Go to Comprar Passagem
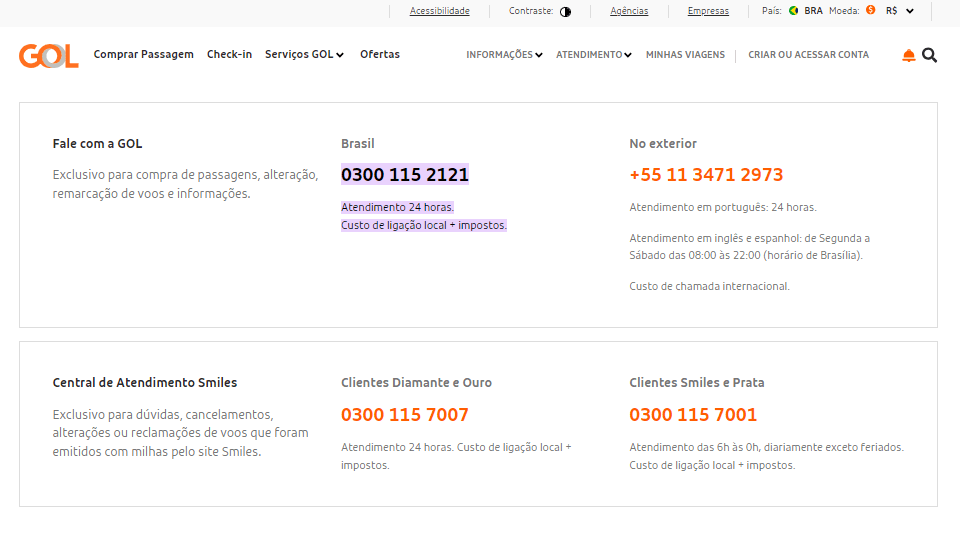The width and height of the screenshot is (960, 533). [143, 55]
